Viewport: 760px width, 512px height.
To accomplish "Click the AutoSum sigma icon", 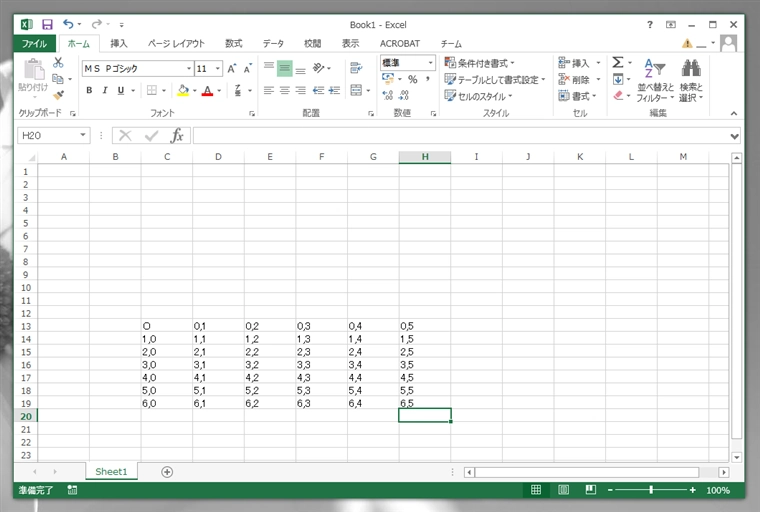I will coord(618,63).
